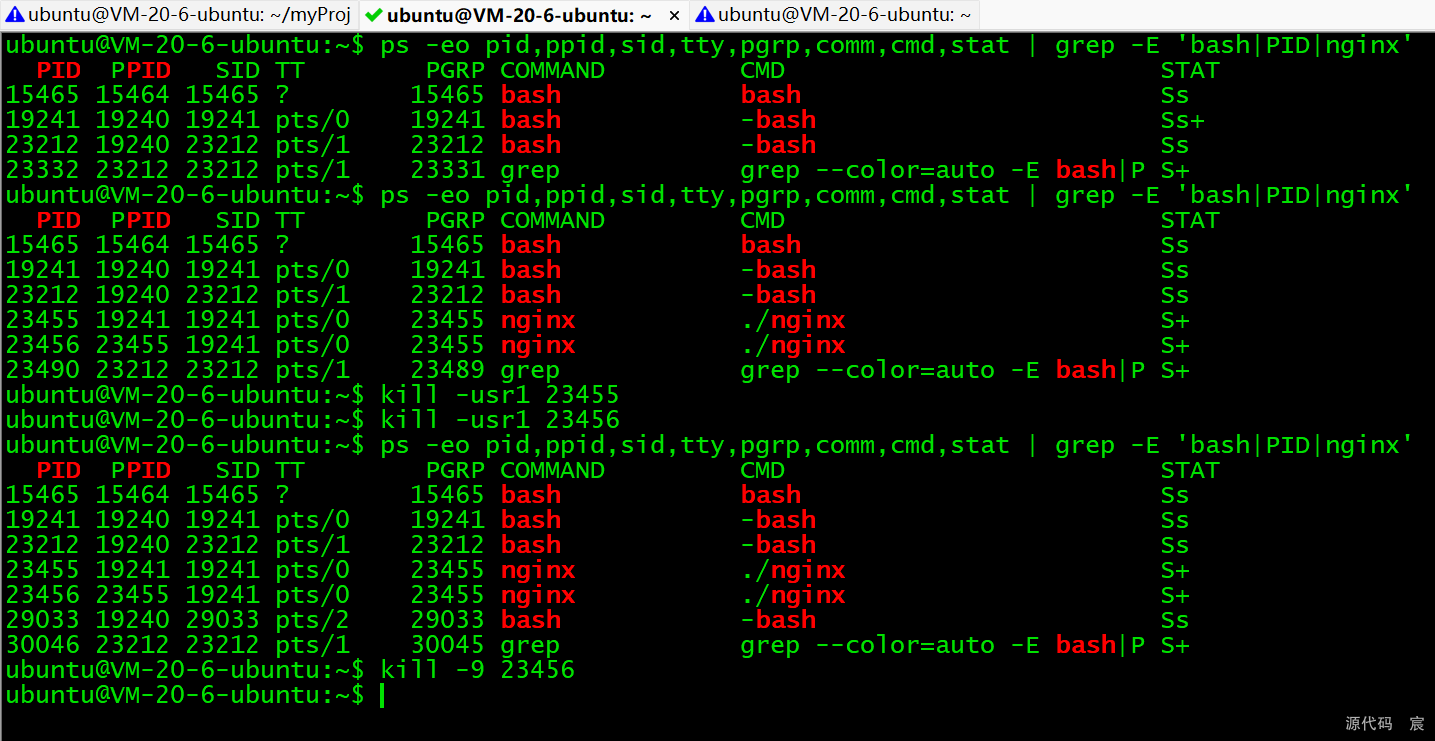
Task: Select the active tab labeled ubuntu@VM-20-6-ubuntu: ~
Action: 523,15
